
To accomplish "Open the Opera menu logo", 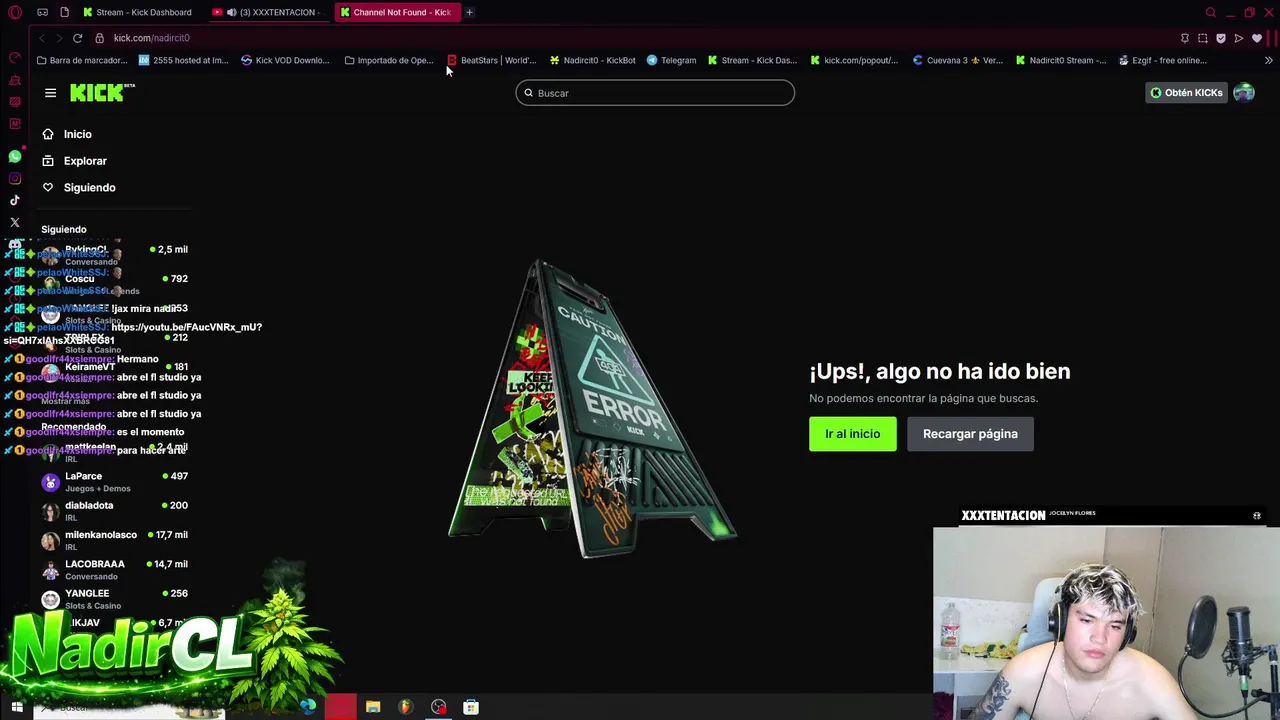I will [15, 12].
